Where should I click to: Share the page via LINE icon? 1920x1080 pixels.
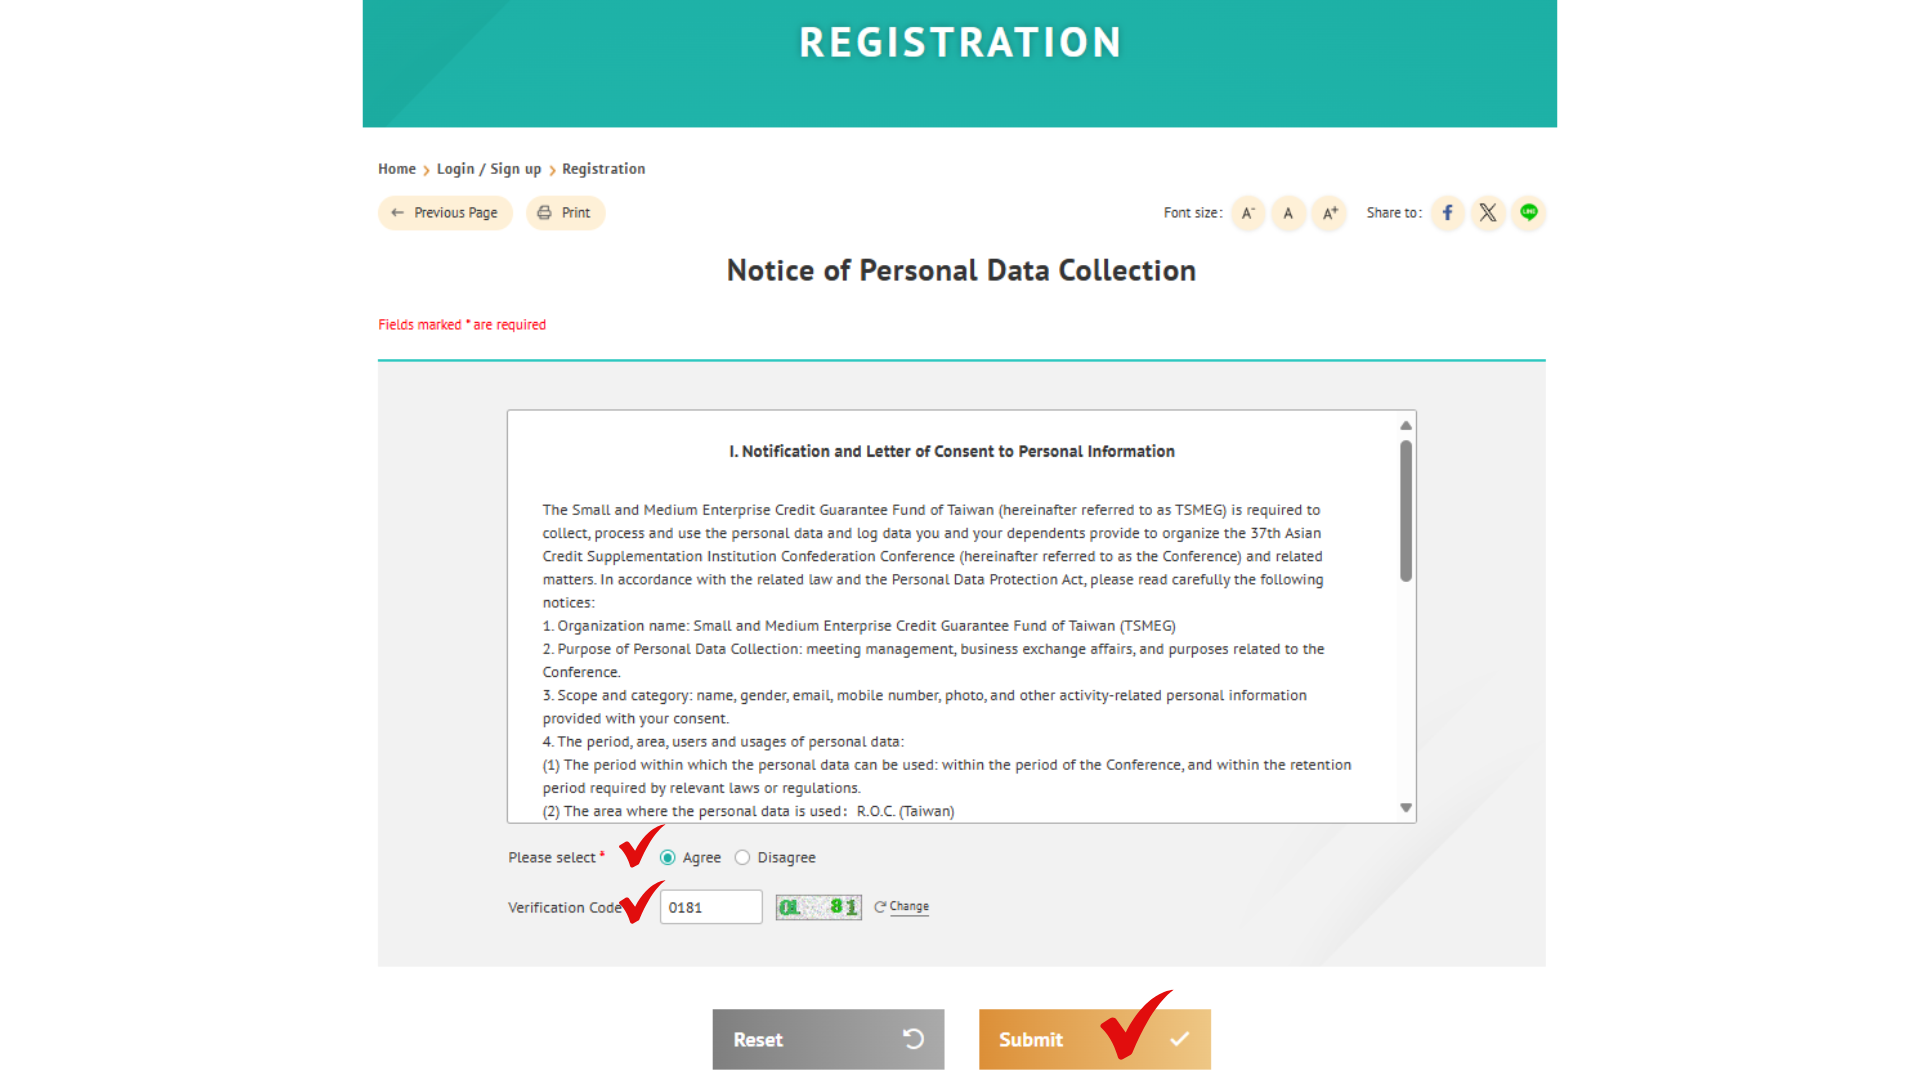(x=1528, y=213)
